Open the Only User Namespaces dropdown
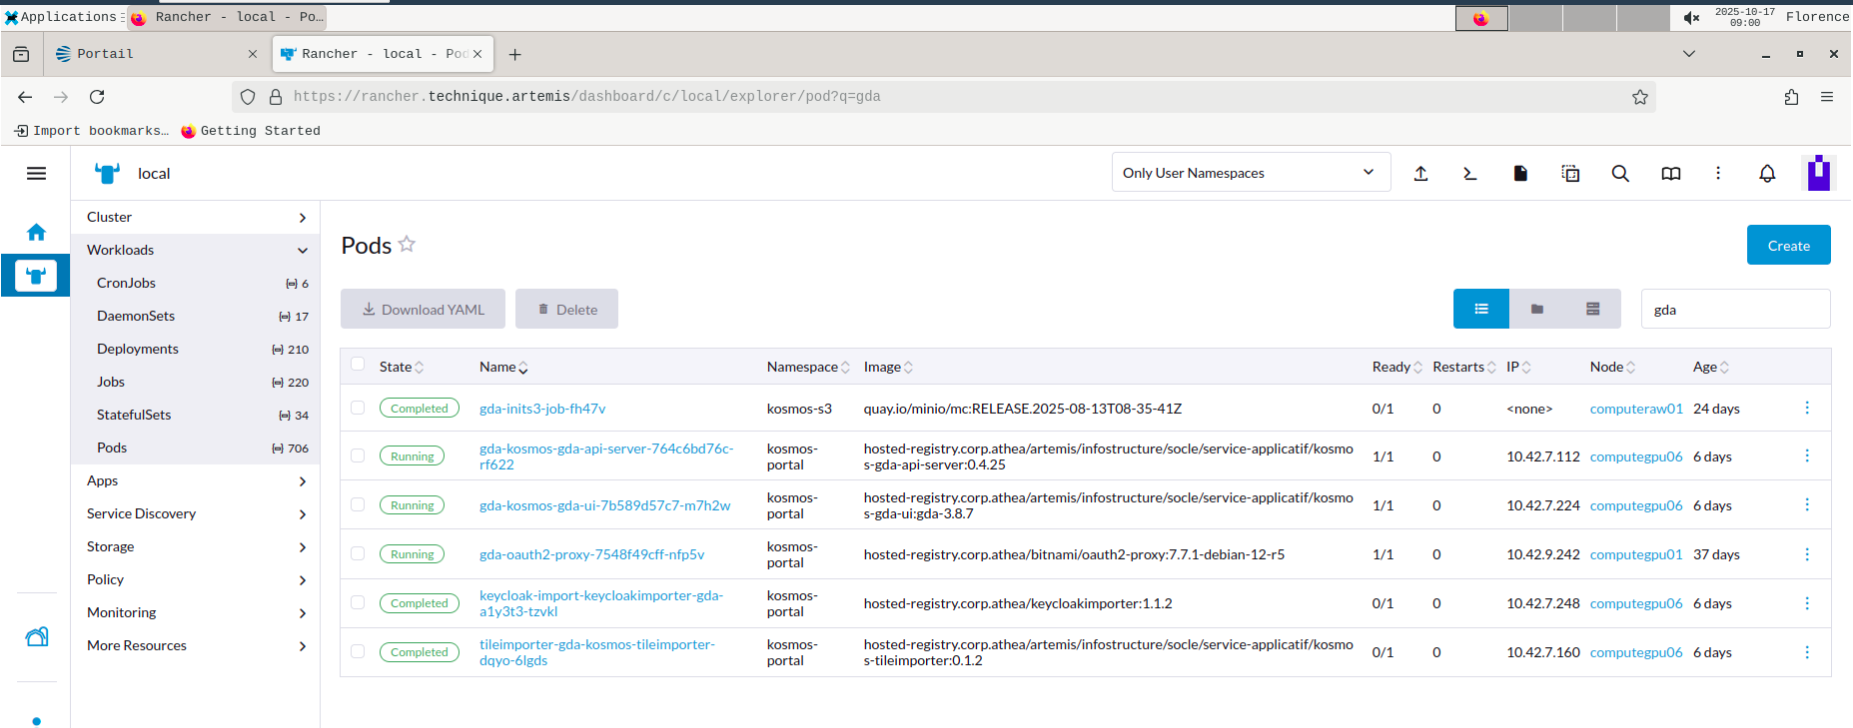 pyautogui.click(x=1250, y=173)
